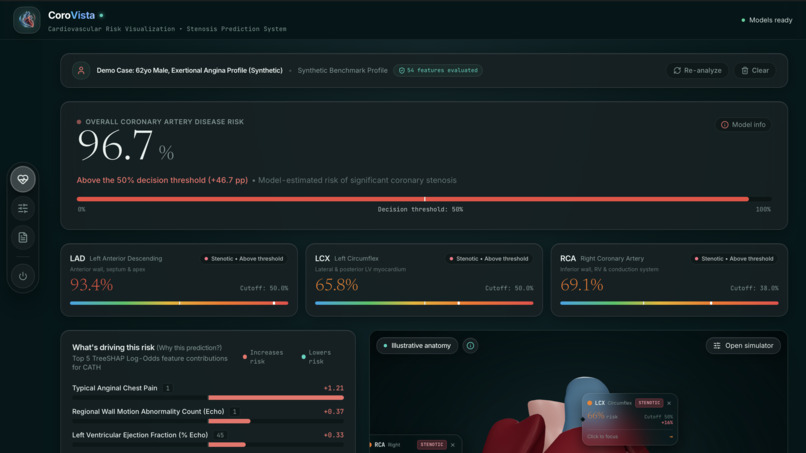Click the Increases risk legend entry
Viewport: 806px width, 453px height.
coord(263,357)
